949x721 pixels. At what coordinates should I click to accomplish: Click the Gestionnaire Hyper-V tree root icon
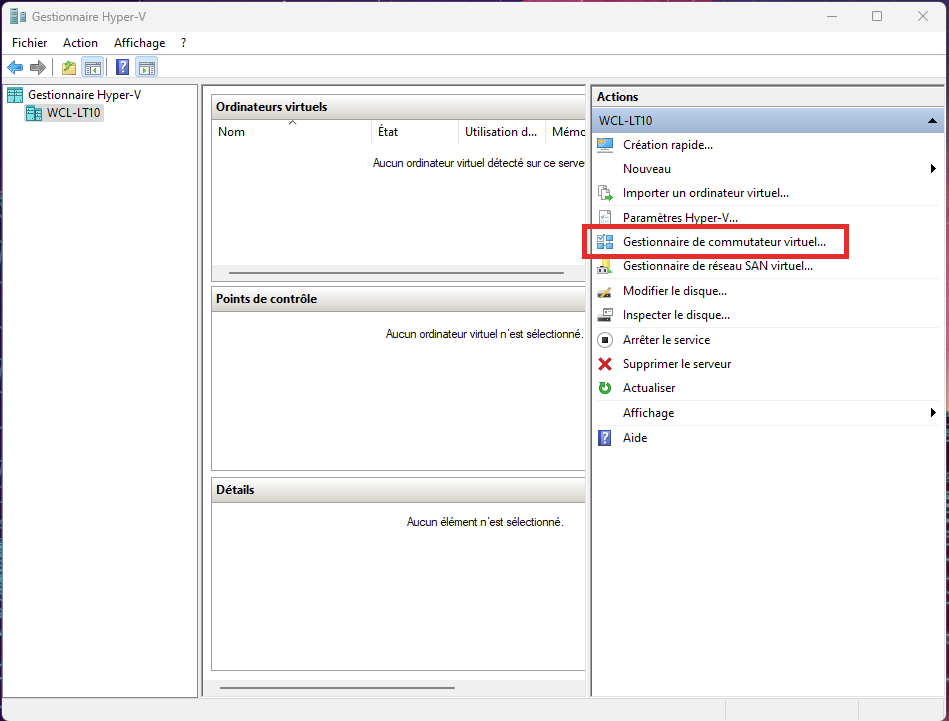coord(15,94)
